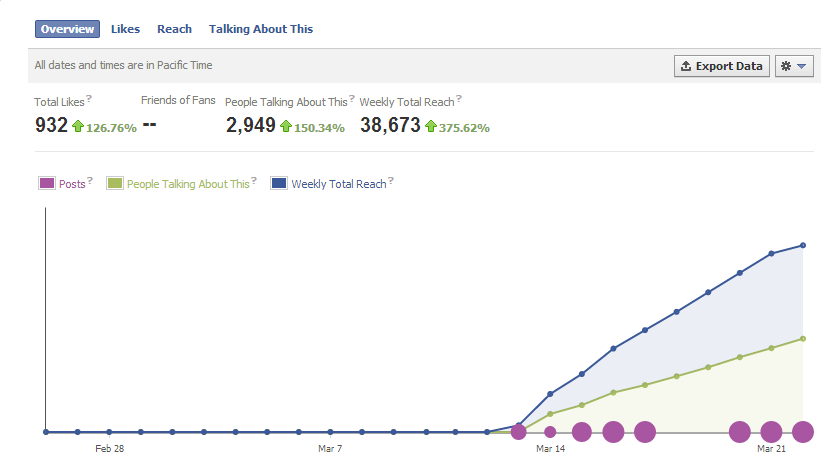Switch to the Likes tab
Screen dimensions: 827x468
click(x=126, y=29)
